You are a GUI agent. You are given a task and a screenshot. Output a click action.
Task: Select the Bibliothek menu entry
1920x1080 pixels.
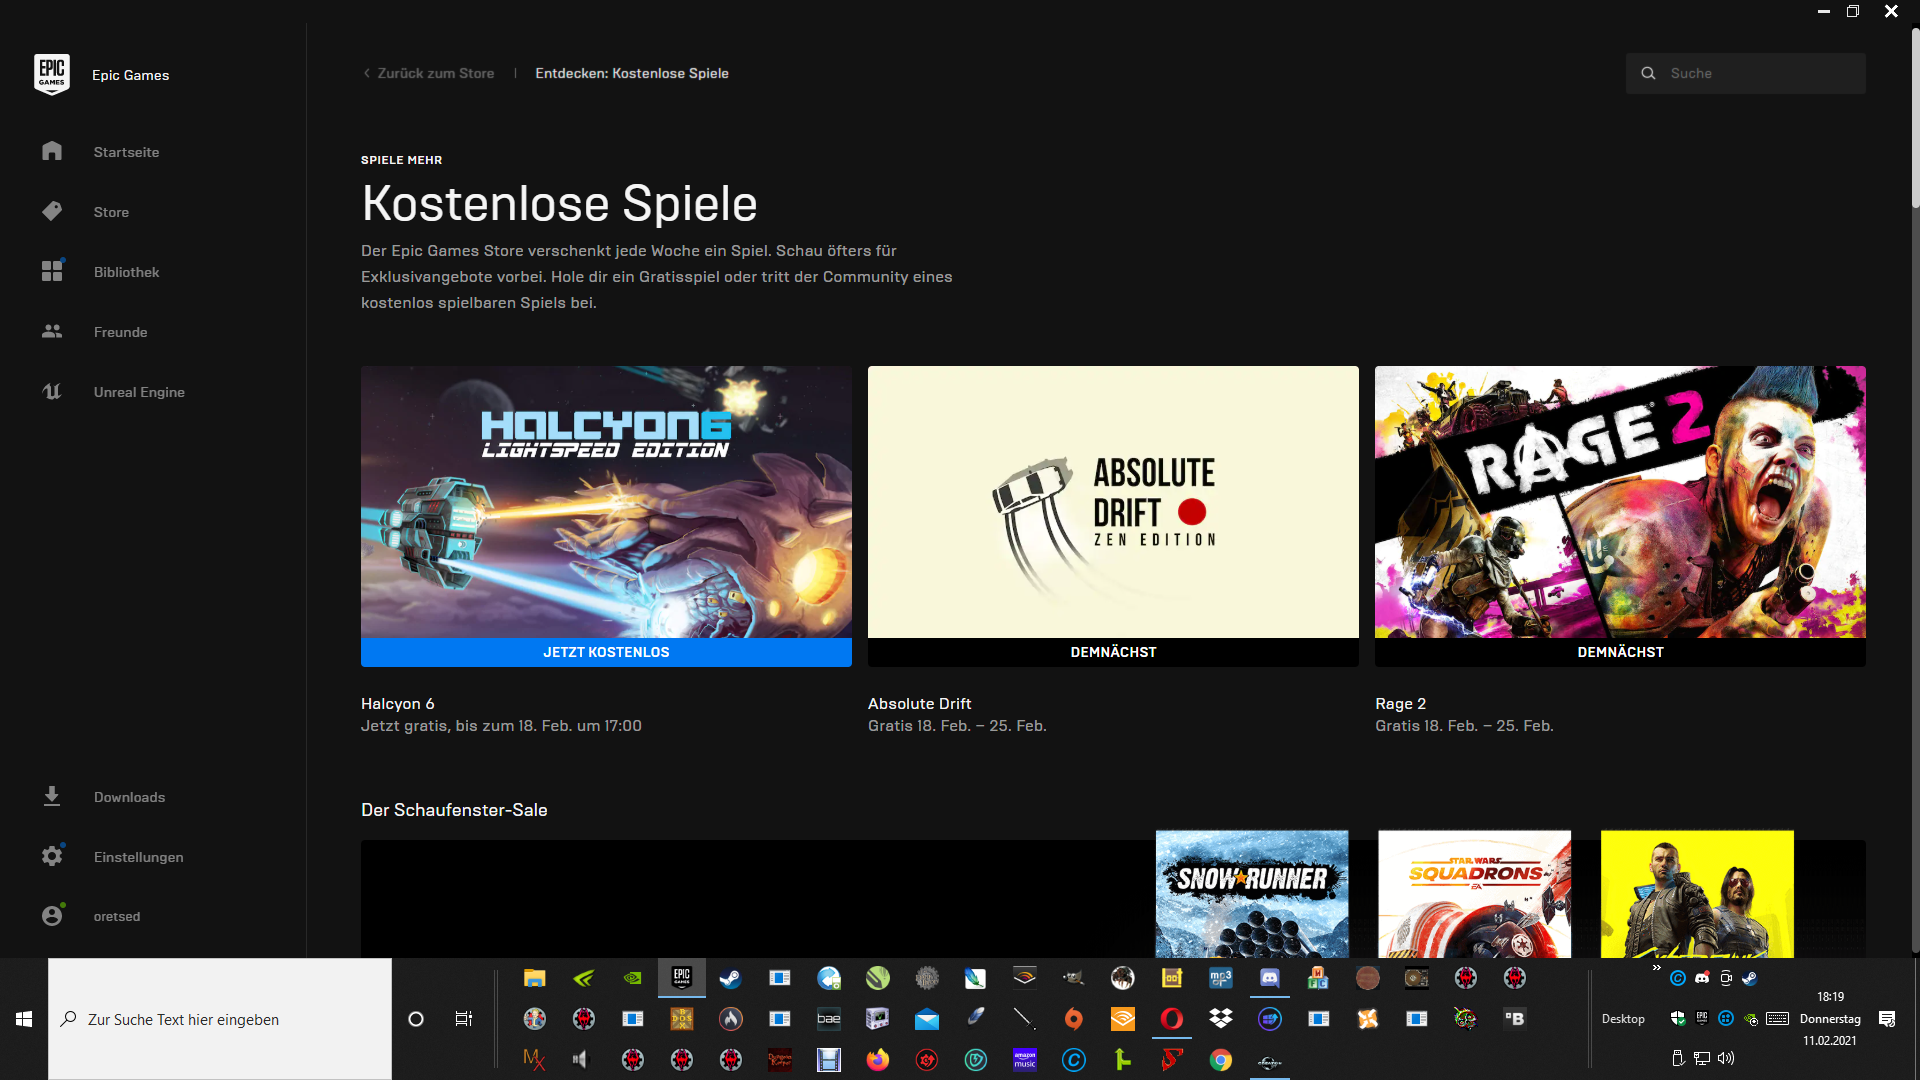coord(126,272)
